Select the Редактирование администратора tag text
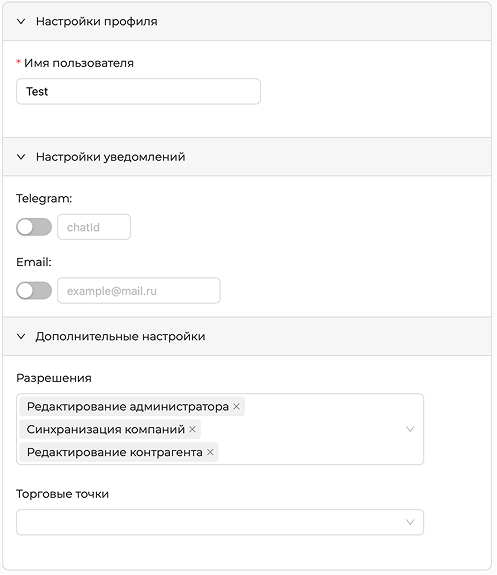 coord(128,406)
